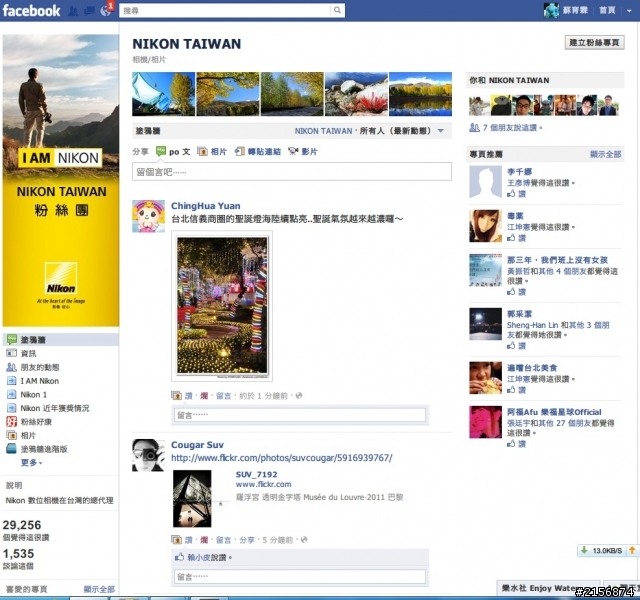
Task: Click comment box under ChingHua Yuan post
Action: (x=300, y=415)
